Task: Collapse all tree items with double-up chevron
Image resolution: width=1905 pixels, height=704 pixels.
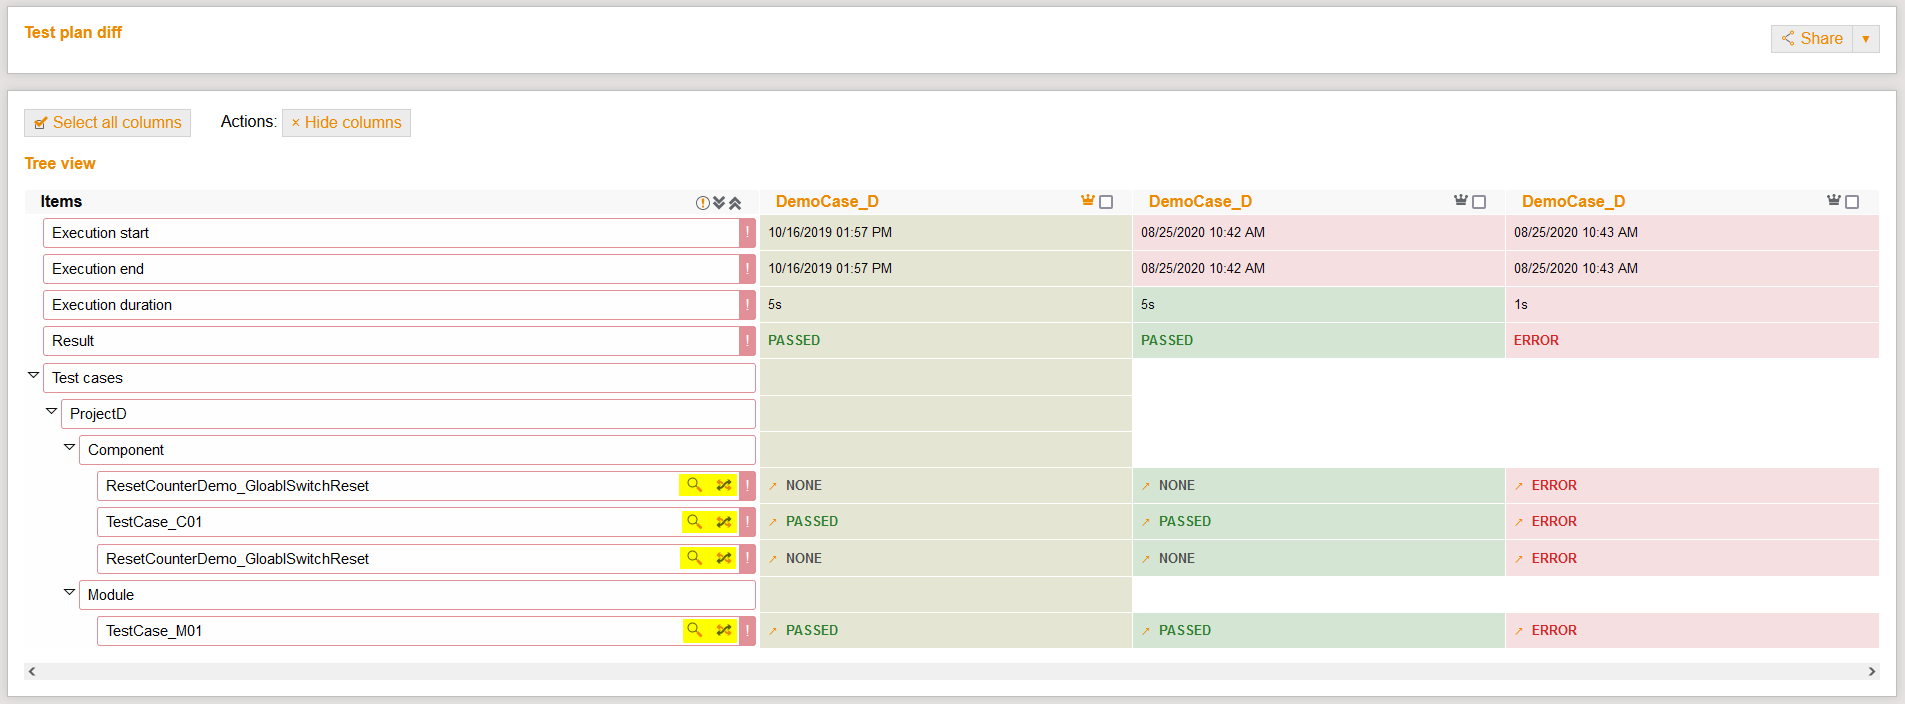Action: point(735,203)
